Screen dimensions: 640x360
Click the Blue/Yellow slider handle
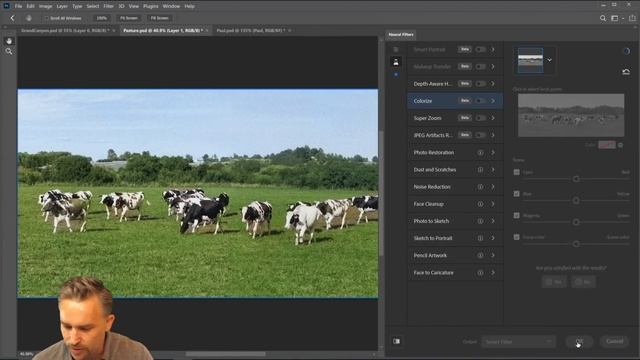576,200
